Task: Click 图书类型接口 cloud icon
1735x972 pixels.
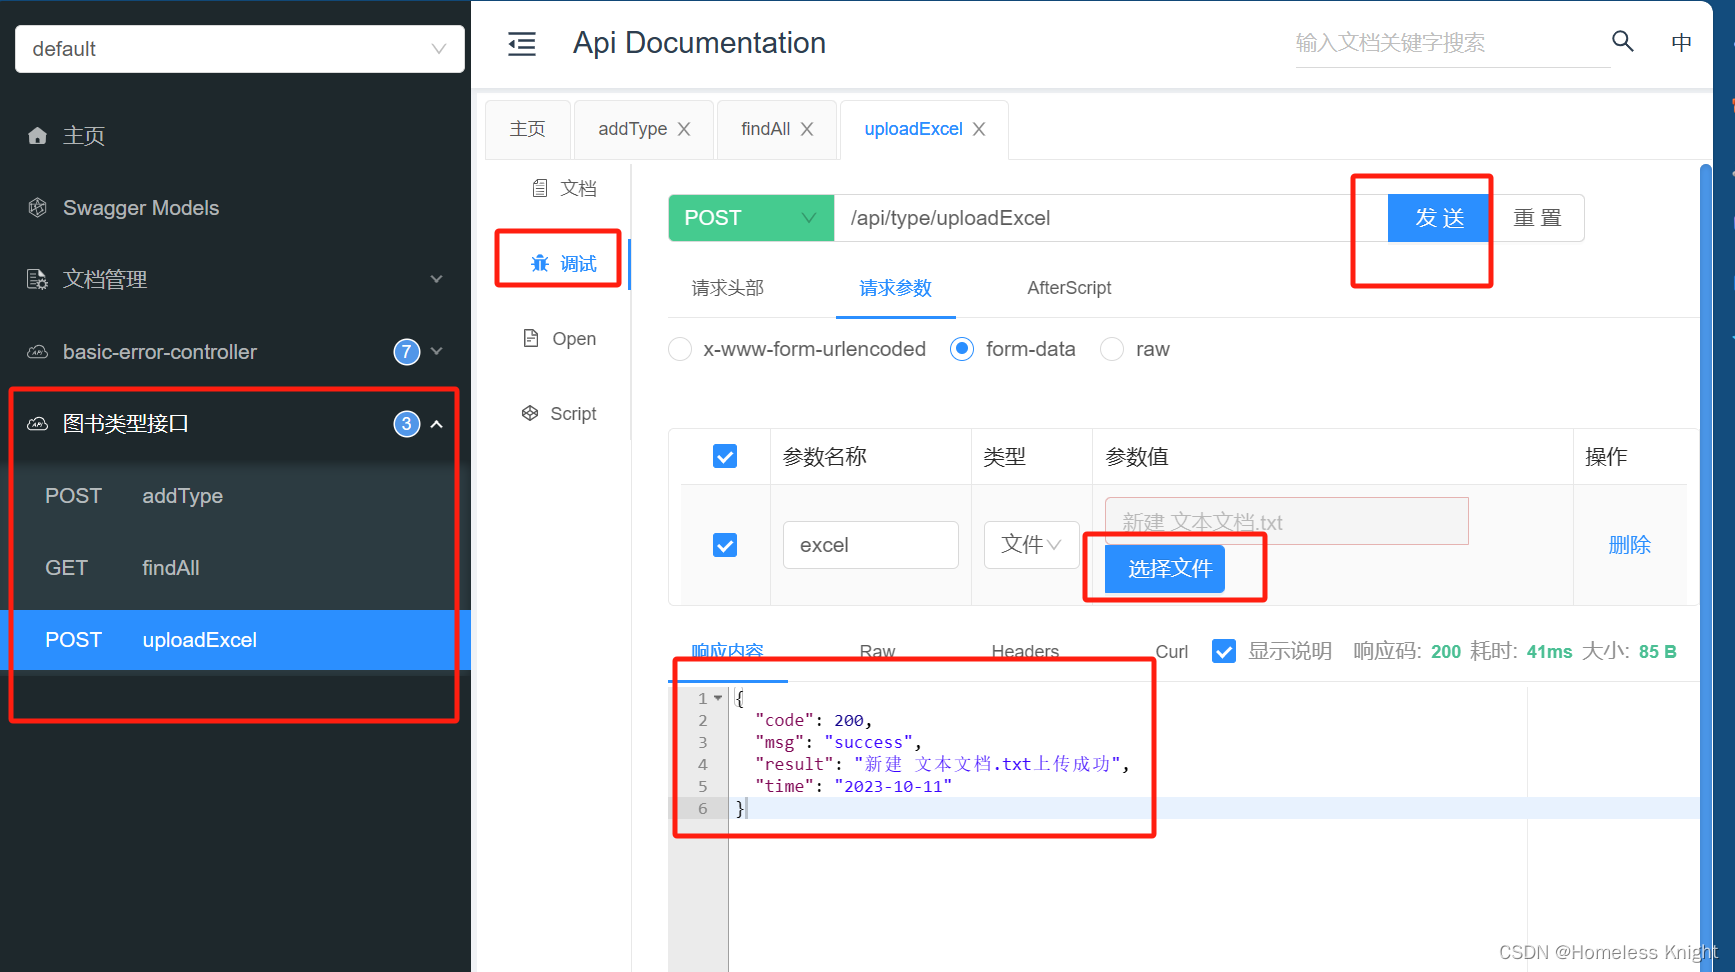Action: click(x=38, y=424)
